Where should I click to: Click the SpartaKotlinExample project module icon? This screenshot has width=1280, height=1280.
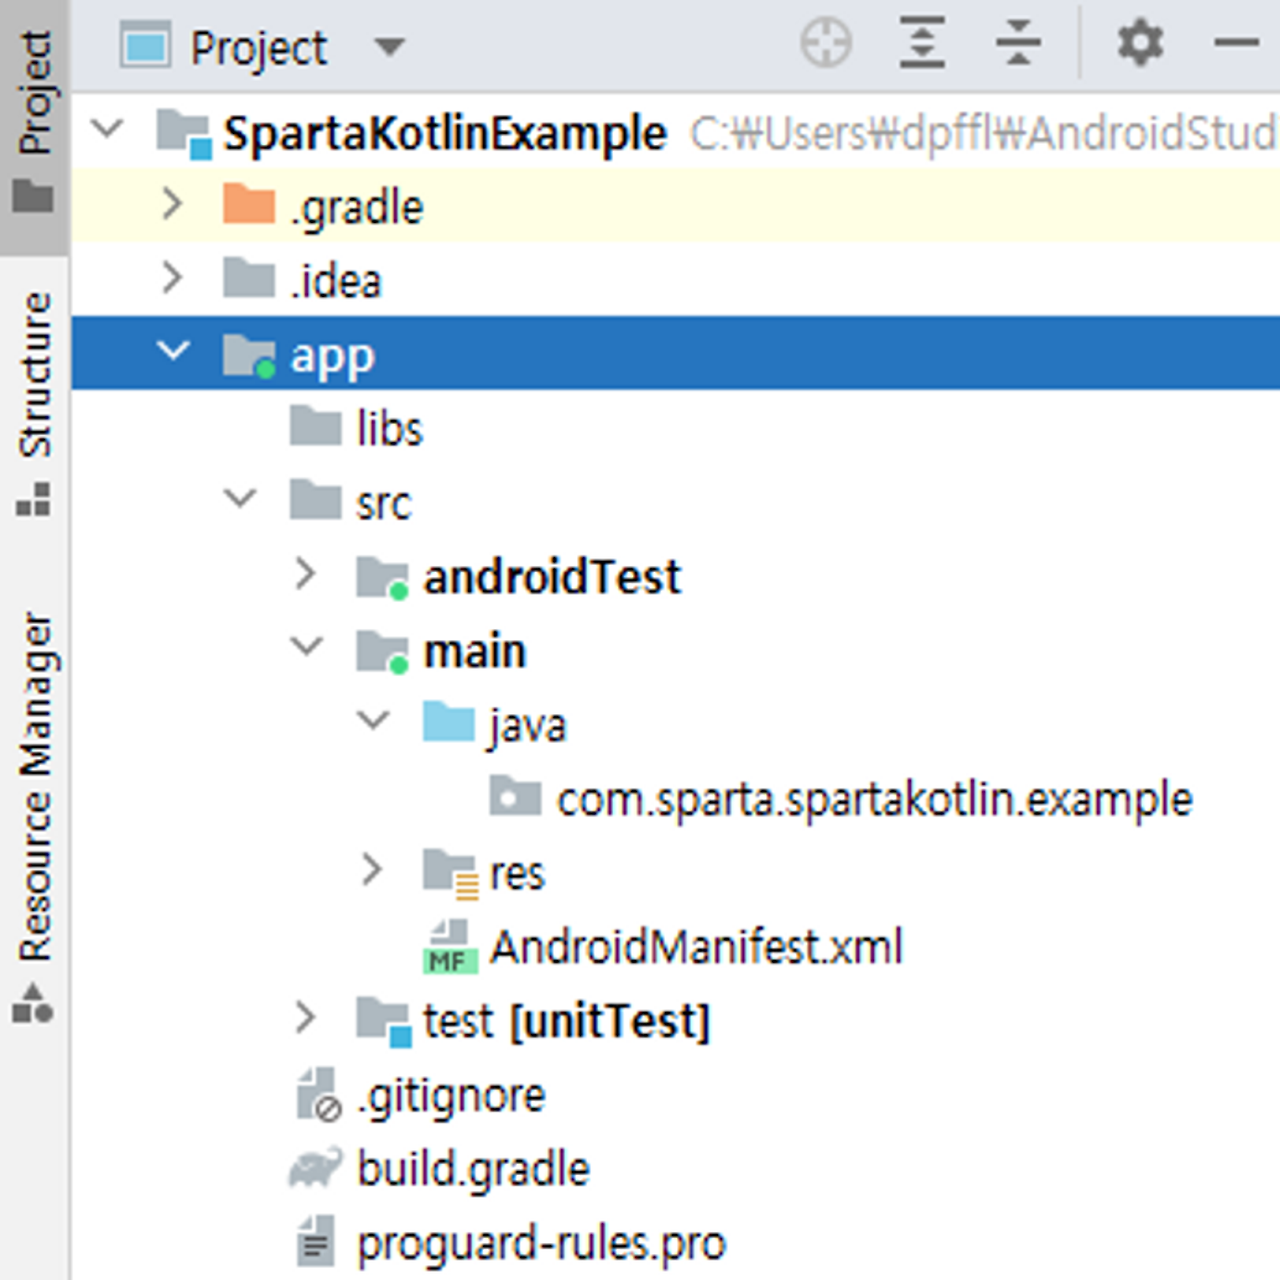point(184,134)
